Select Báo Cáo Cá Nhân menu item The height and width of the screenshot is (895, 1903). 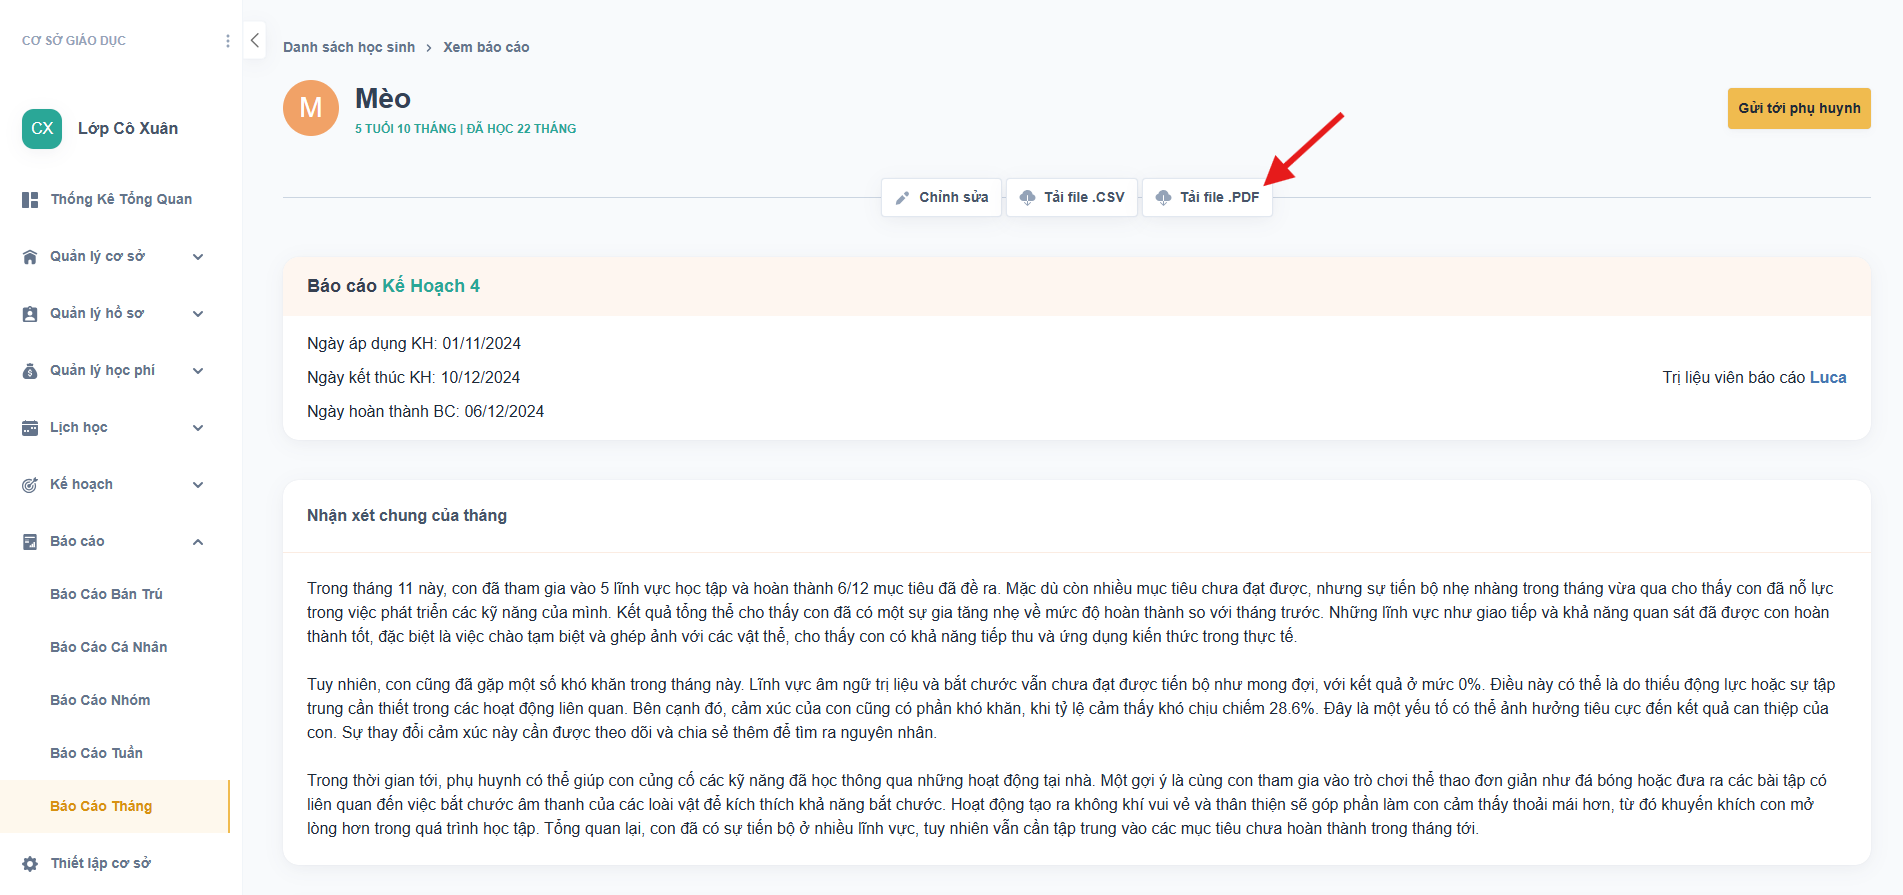tap(108, 647)
